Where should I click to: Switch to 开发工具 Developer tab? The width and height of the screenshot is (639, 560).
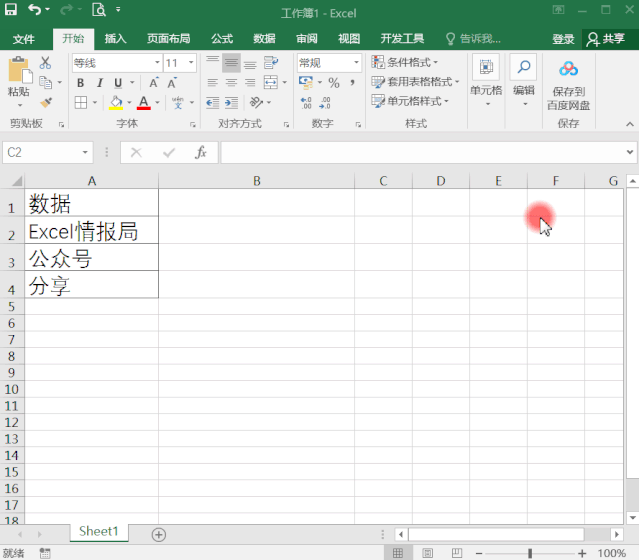point(402,39)
